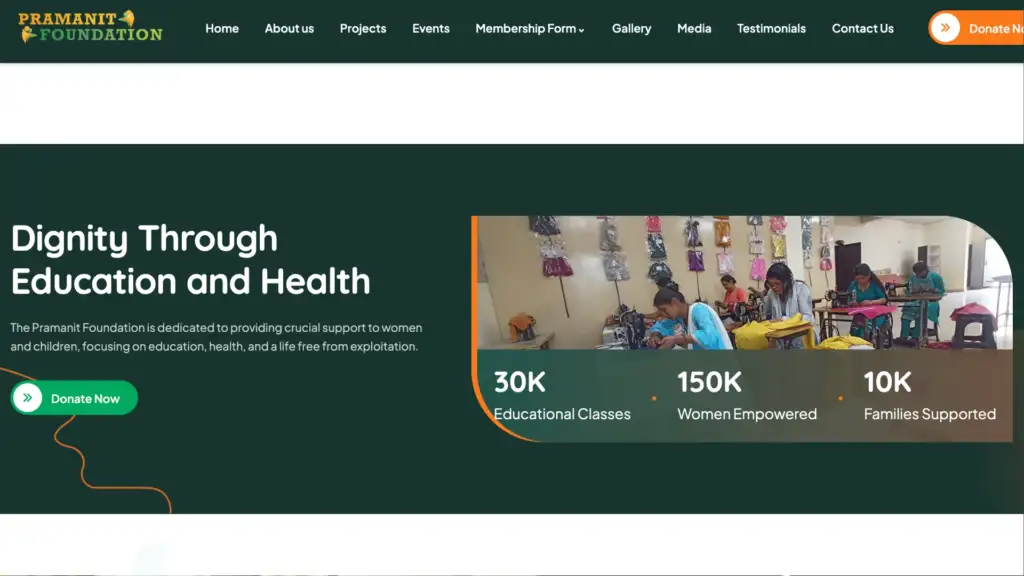Open the Media section

click(694, 28)
